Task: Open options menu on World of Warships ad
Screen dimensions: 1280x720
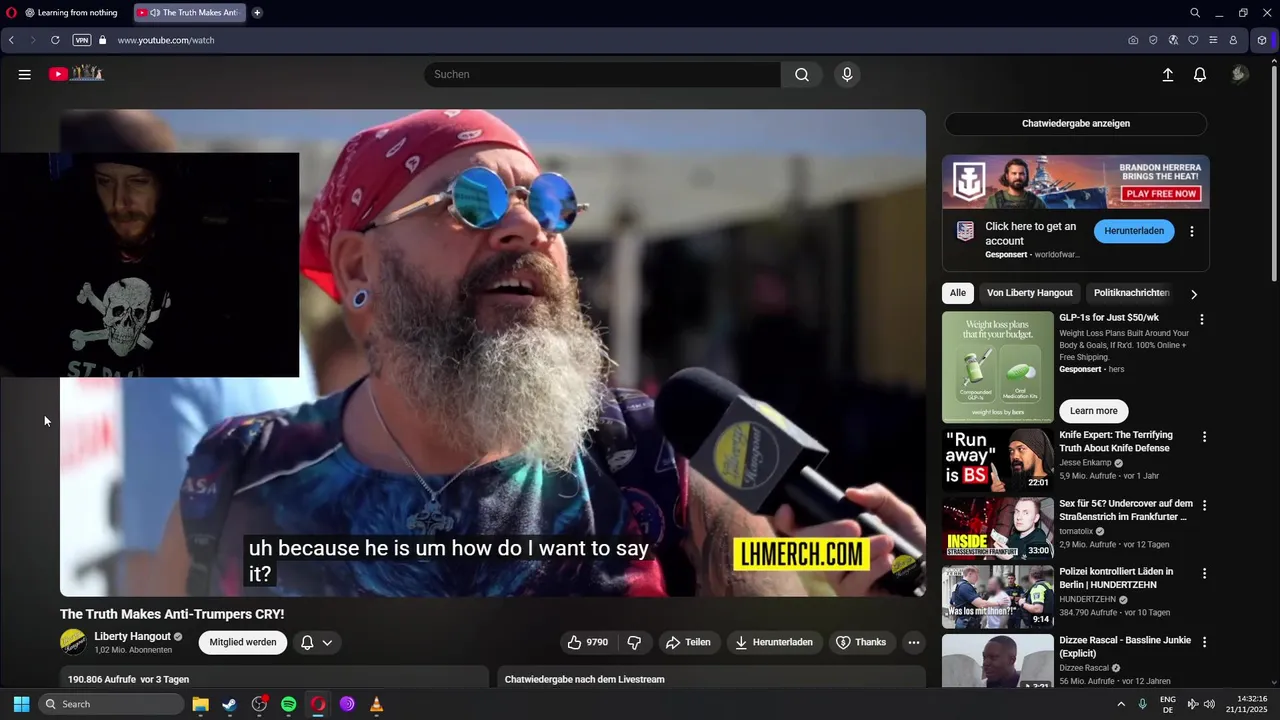Action: (1192, 231)
